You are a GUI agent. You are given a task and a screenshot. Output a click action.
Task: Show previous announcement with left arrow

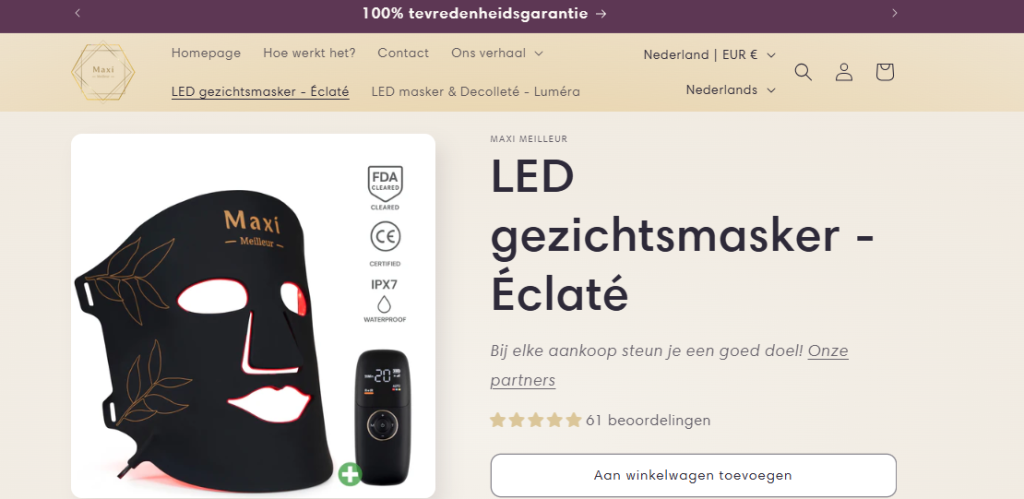(x=78, y=13)
